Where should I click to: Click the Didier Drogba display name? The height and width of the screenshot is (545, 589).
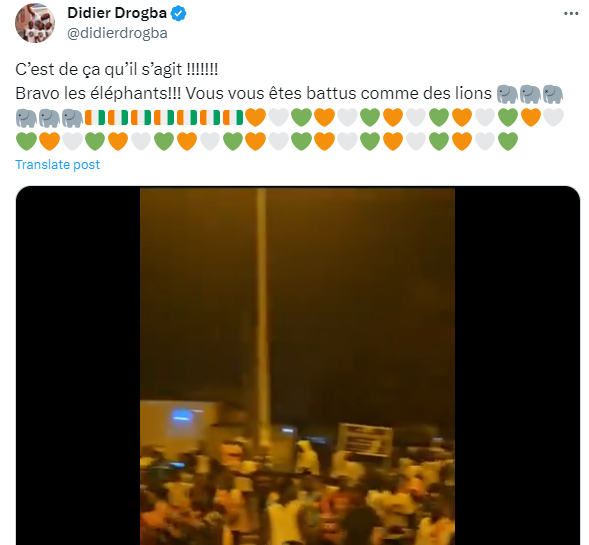pyautogui.click(x=117, y=13)
